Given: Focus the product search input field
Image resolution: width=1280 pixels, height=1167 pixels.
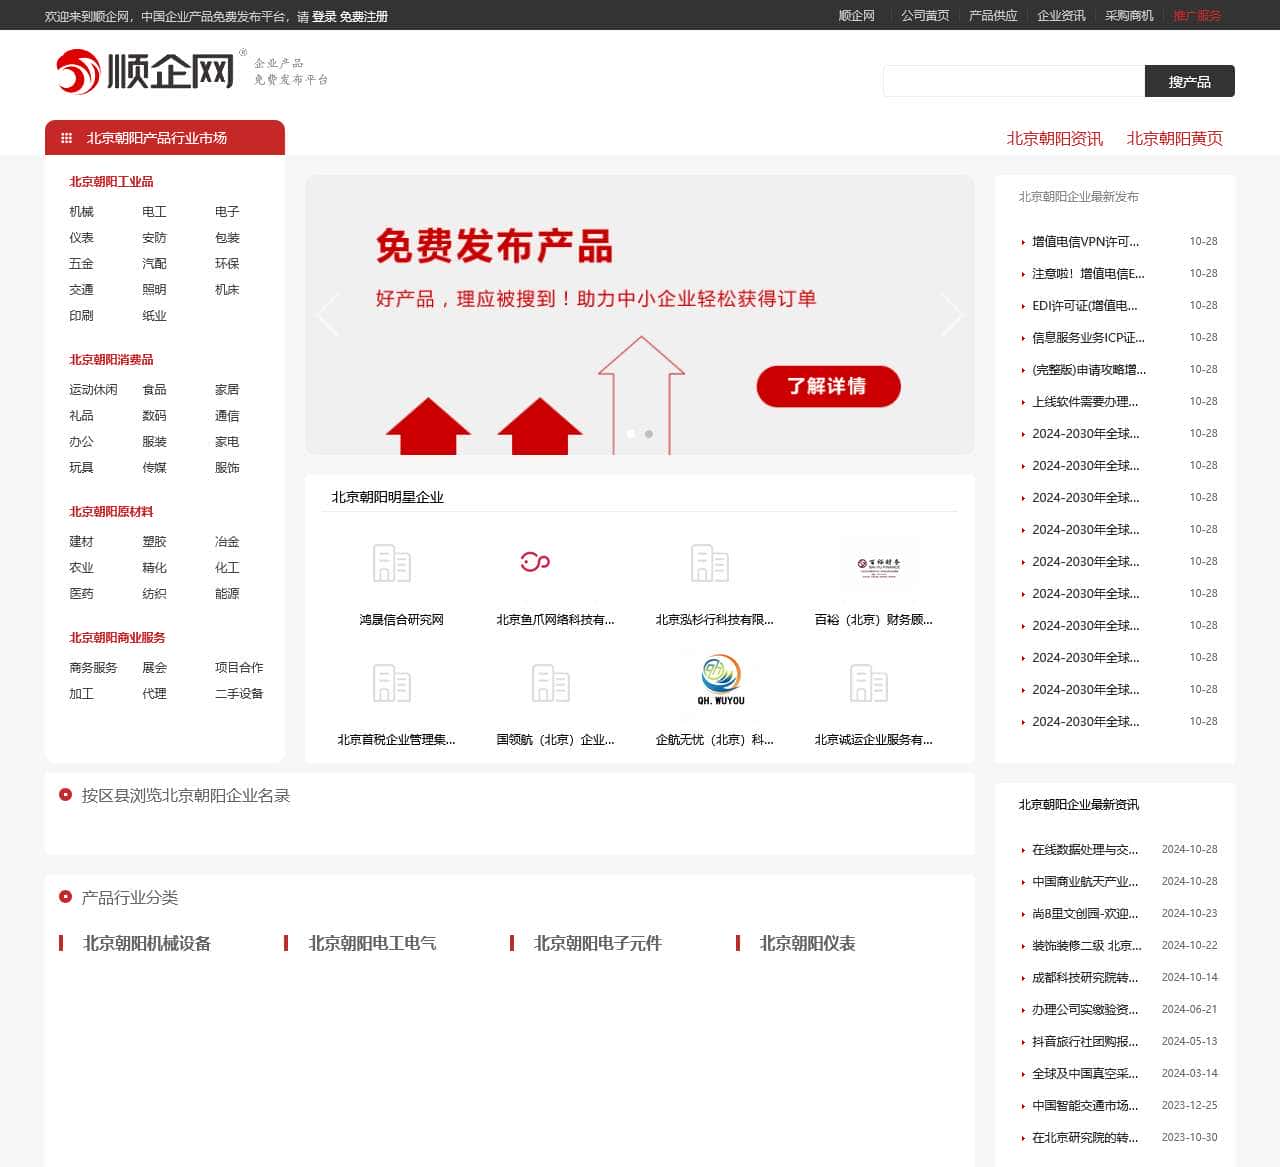Looking at the screenshot, I should 1014,81.
